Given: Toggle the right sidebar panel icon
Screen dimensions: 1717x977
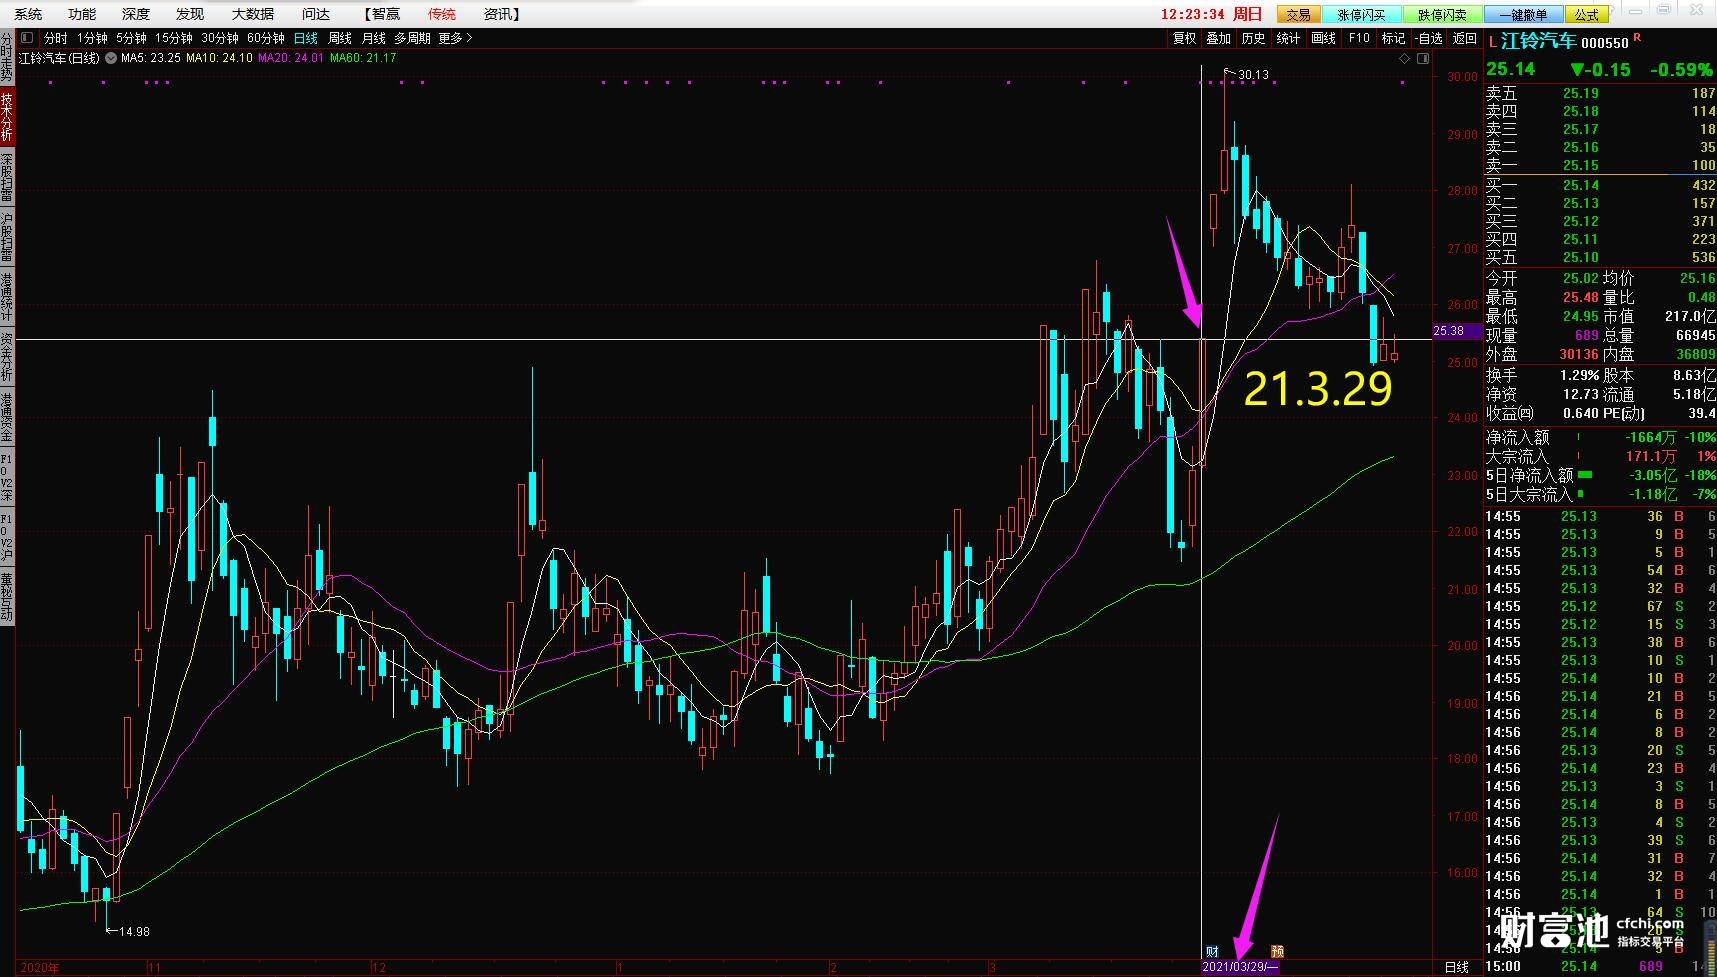Looking at the screenshot, I should pos(1423,59).
